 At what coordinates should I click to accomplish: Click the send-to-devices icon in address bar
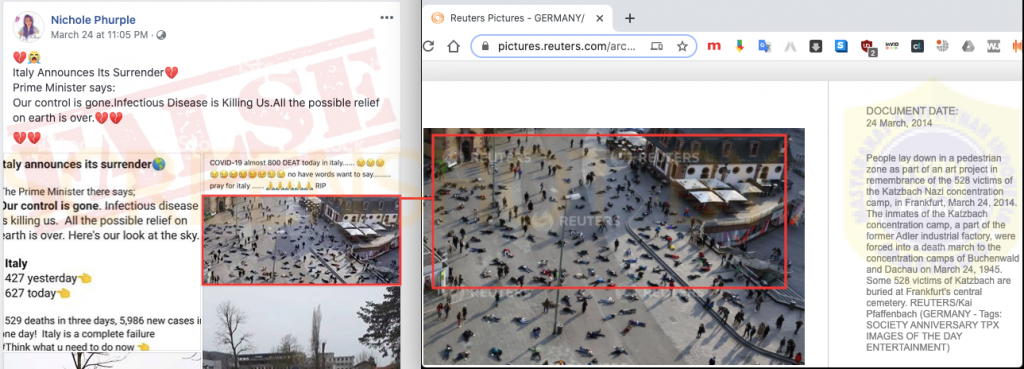[x=656, y=46]
